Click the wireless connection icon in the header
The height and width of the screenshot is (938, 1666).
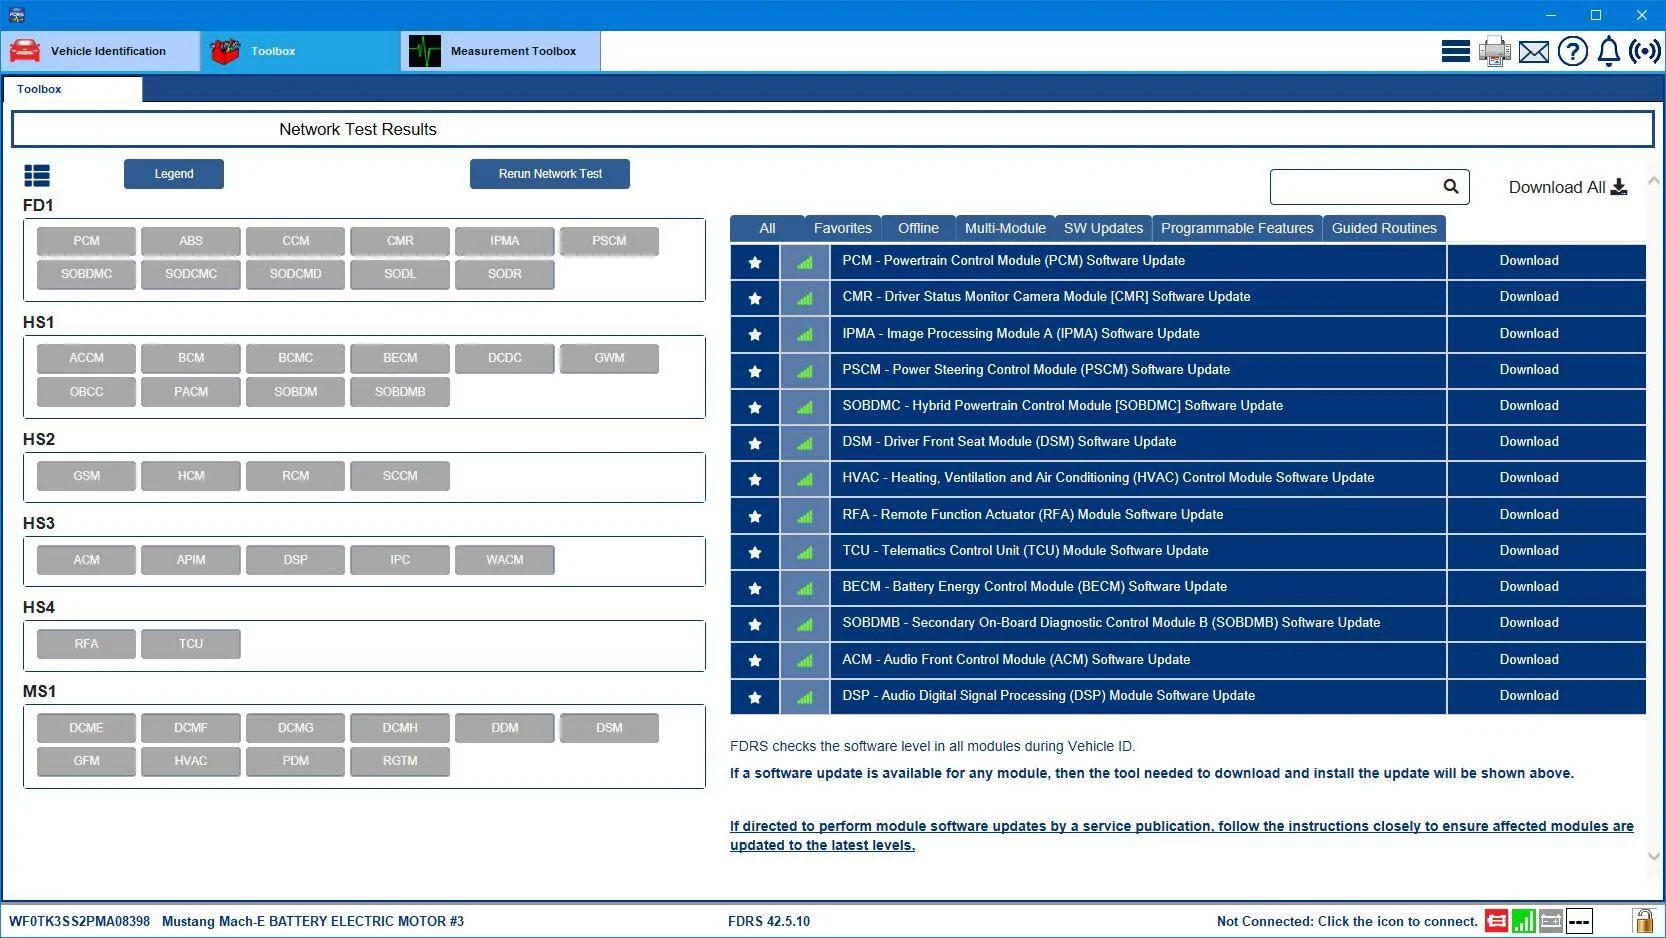[1645, 51]
